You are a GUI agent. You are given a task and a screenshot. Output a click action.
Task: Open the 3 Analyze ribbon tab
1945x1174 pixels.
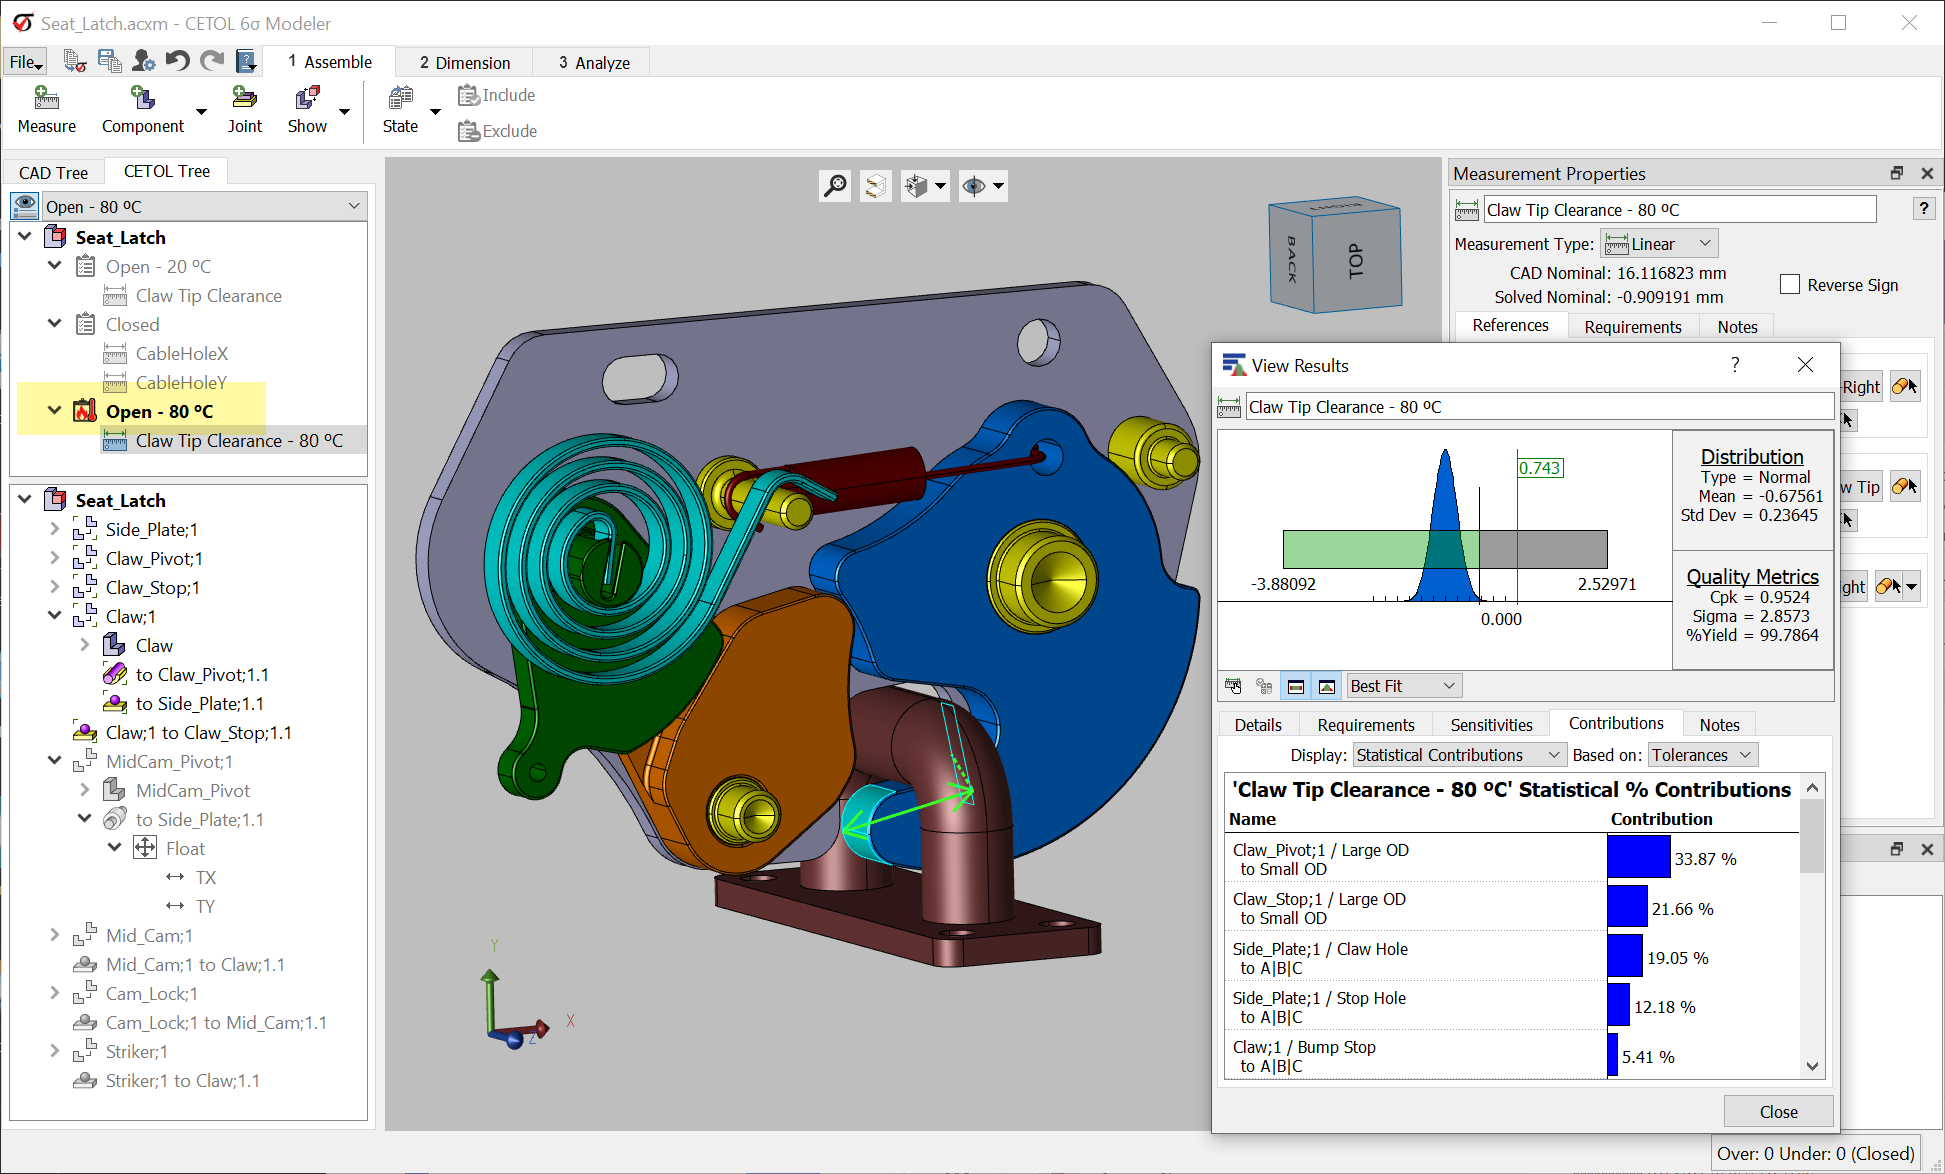[x=594, y=63]
